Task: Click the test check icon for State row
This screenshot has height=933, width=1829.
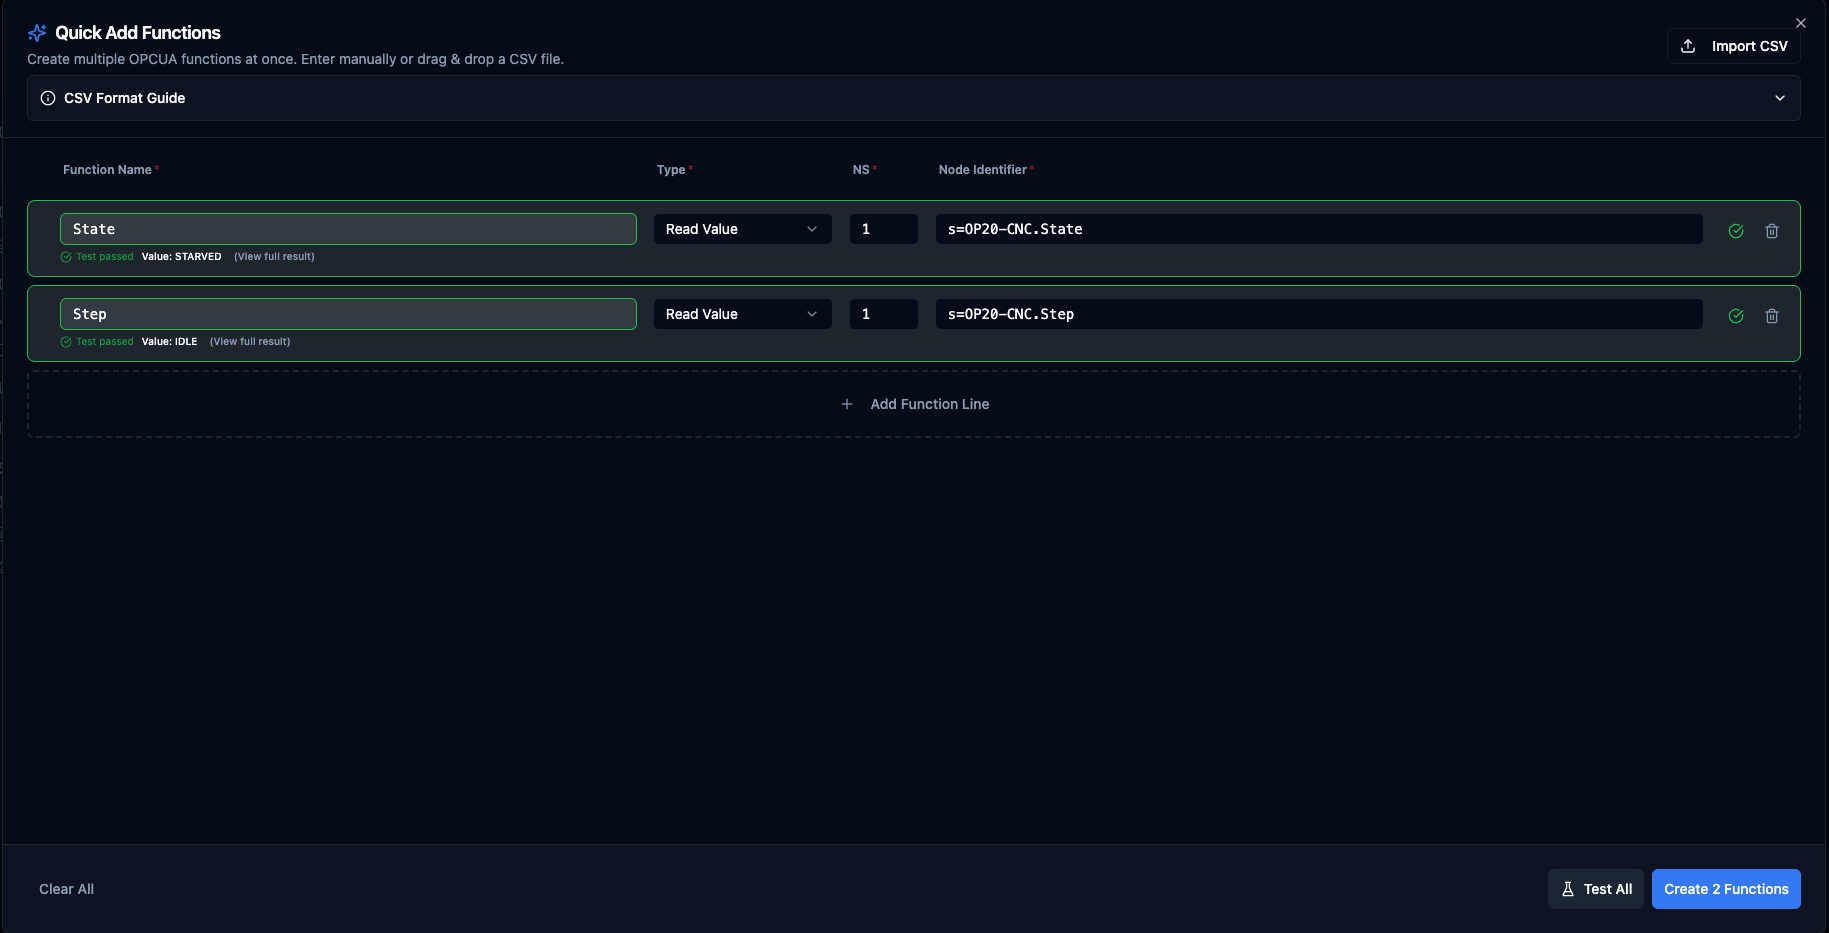Action: (x=1736, y=231)
